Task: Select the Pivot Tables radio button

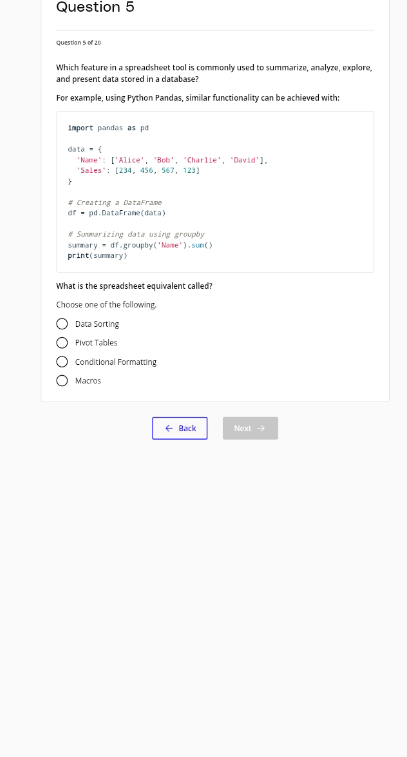Action: (x=62, y=343)
